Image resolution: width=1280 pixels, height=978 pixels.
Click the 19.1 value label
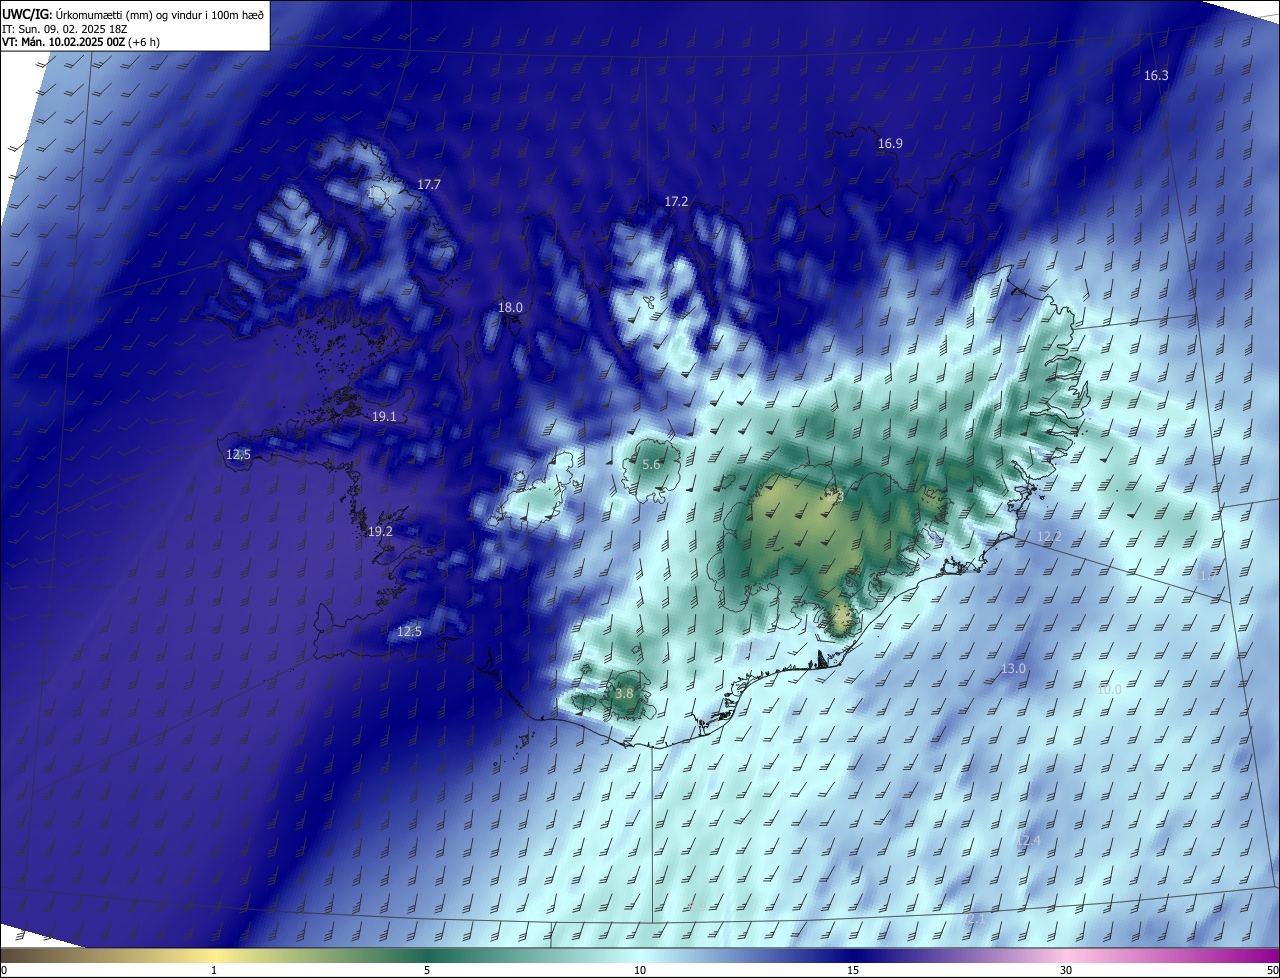pos(384,417)
